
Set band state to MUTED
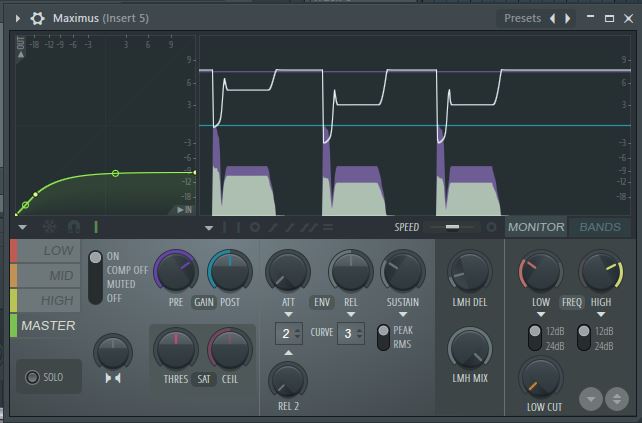(x=121, y=284)
